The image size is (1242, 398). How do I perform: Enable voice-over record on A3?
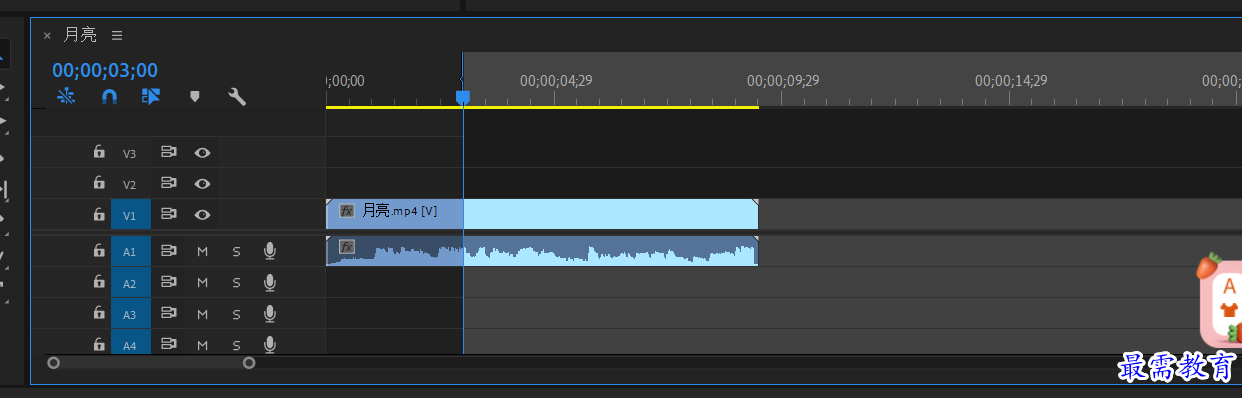(269, 314)
